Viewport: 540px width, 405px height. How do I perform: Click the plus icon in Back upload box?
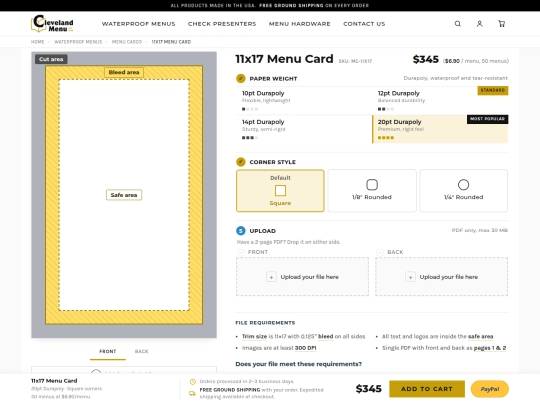411,277
